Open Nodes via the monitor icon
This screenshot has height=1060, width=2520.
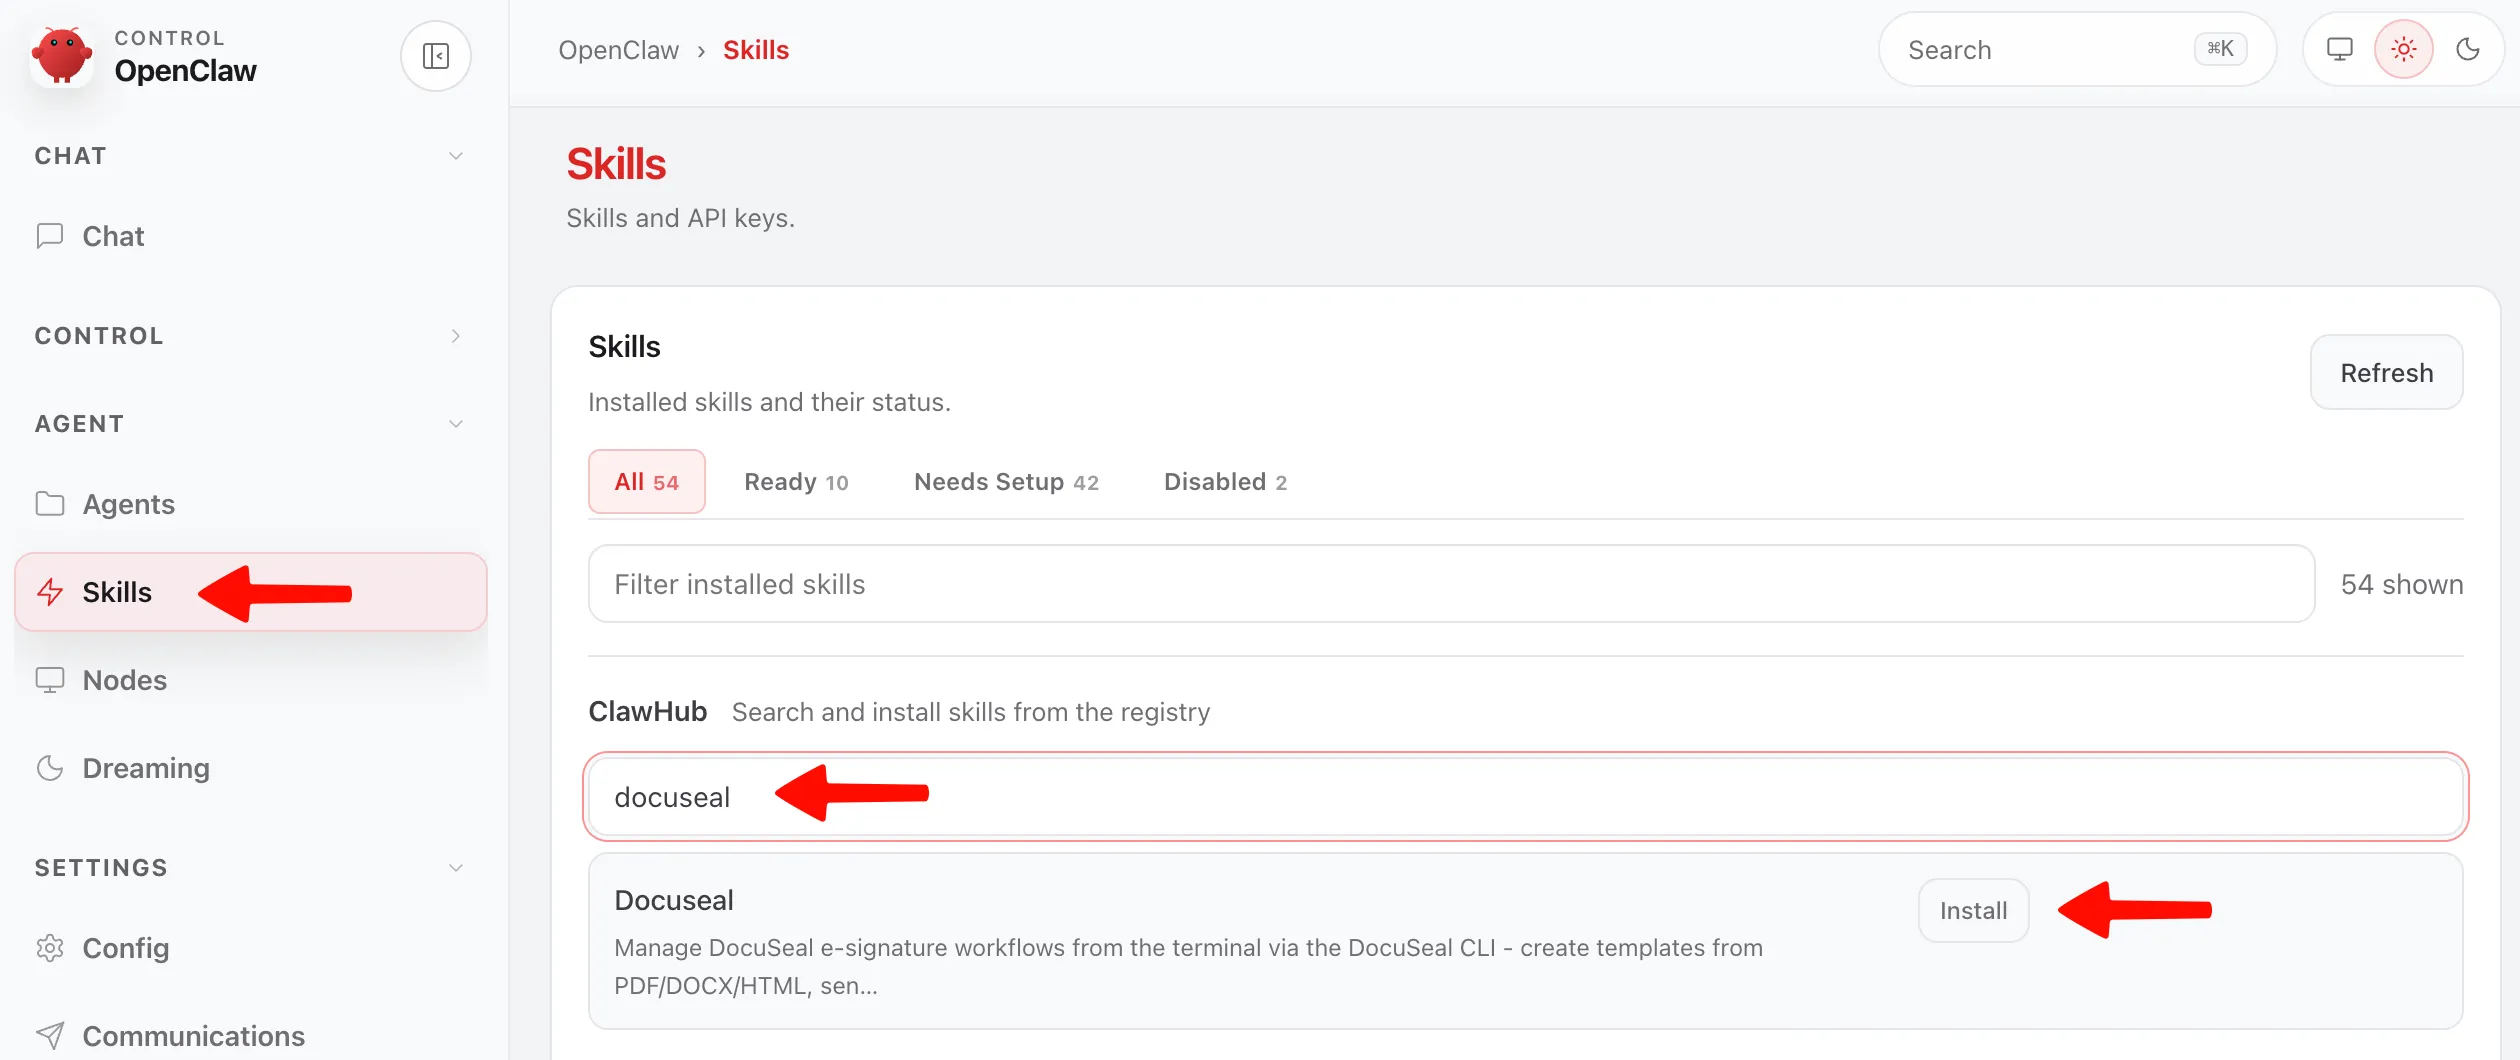pos(50,680)
